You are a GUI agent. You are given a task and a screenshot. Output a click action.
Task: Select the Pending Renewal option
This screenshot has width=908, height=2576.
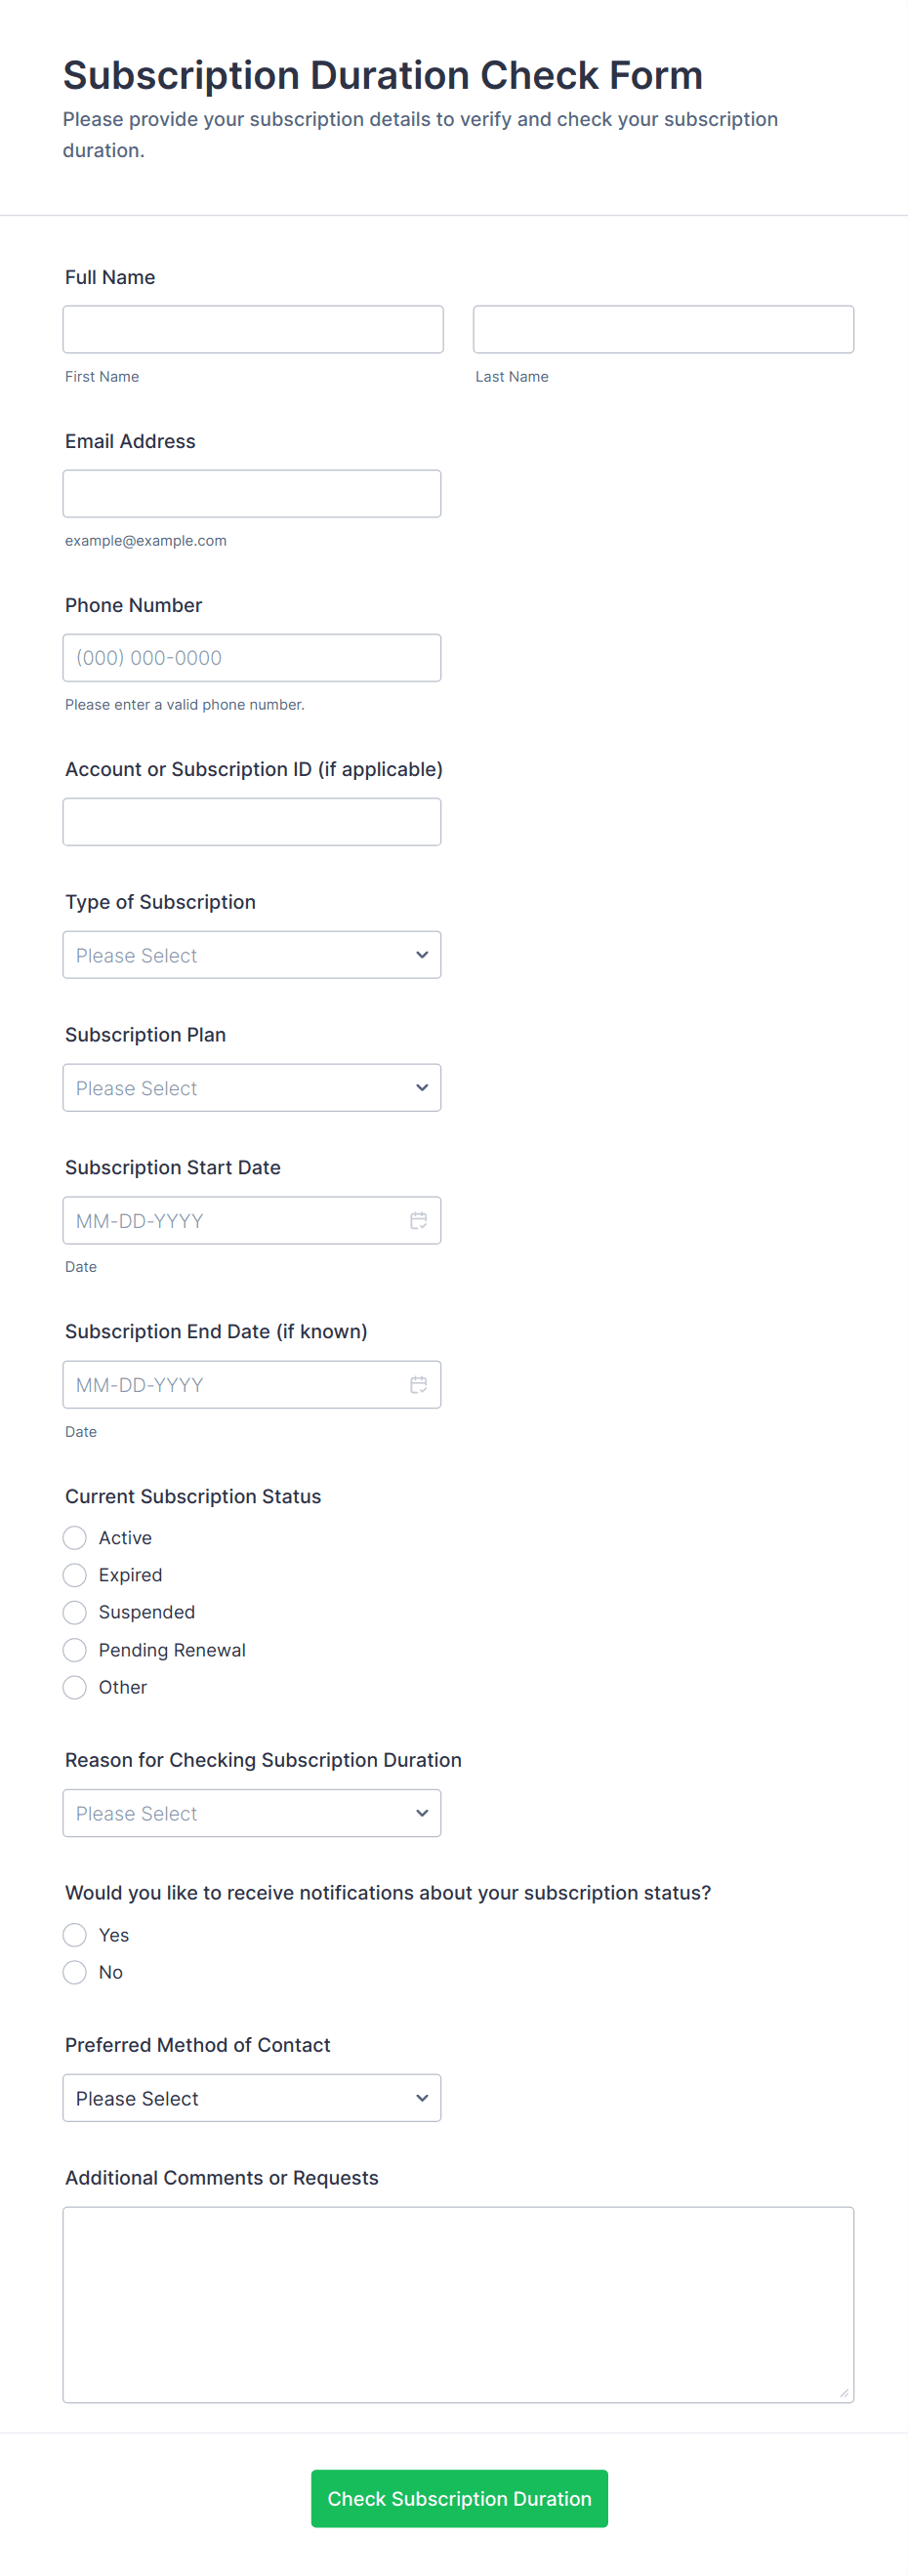pos(75,1649)
